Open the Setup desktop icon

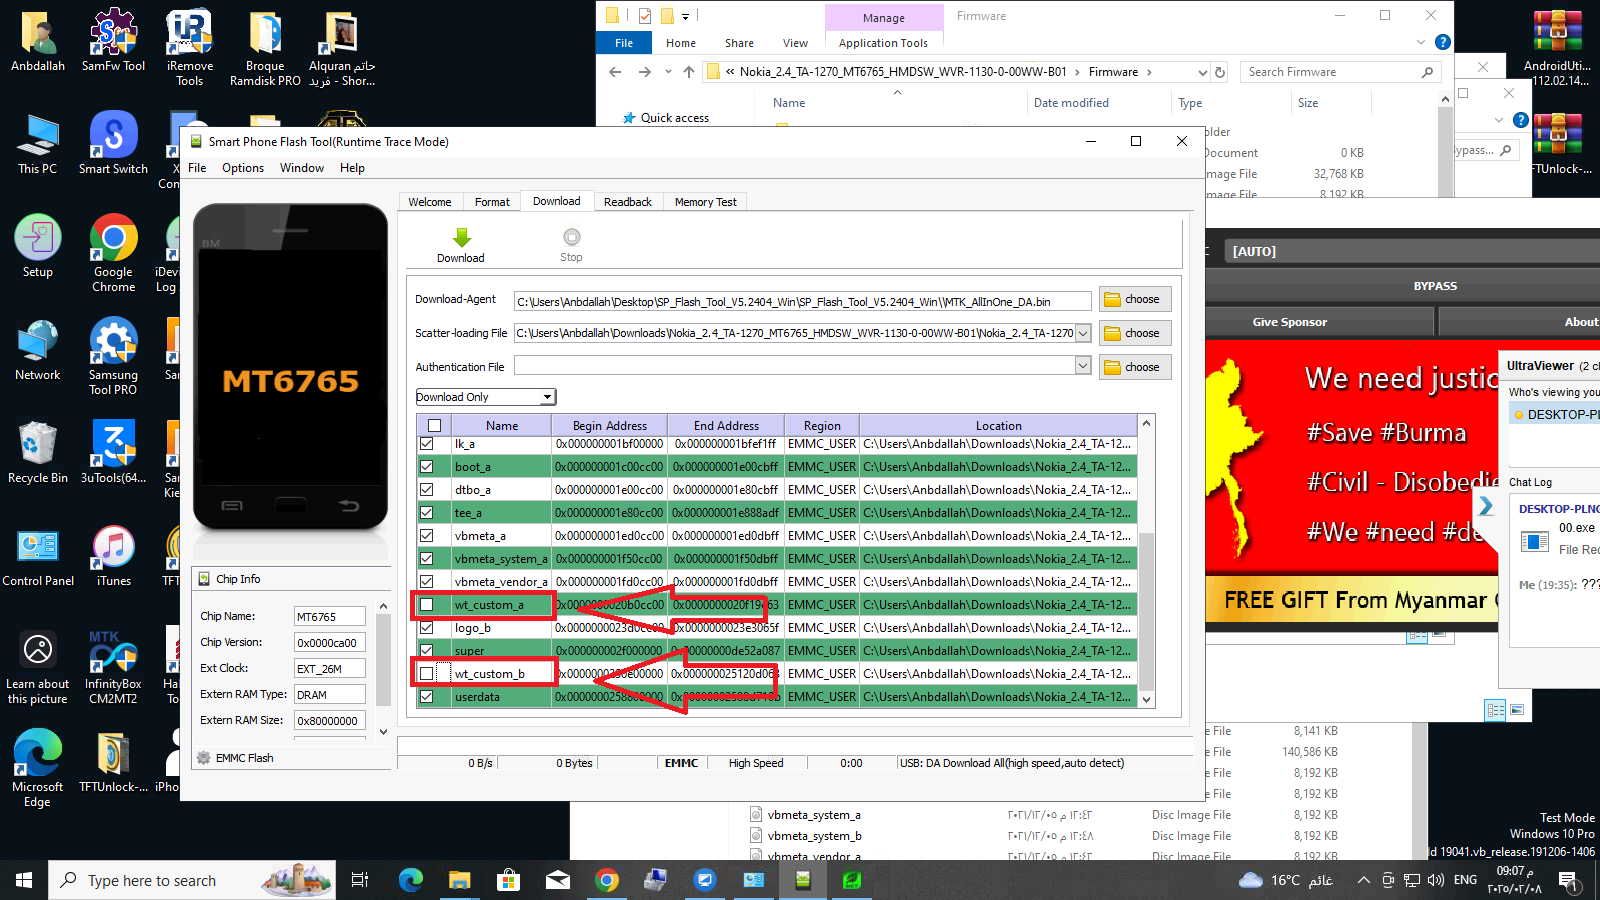pyautogui.click(x=38, y=246)
